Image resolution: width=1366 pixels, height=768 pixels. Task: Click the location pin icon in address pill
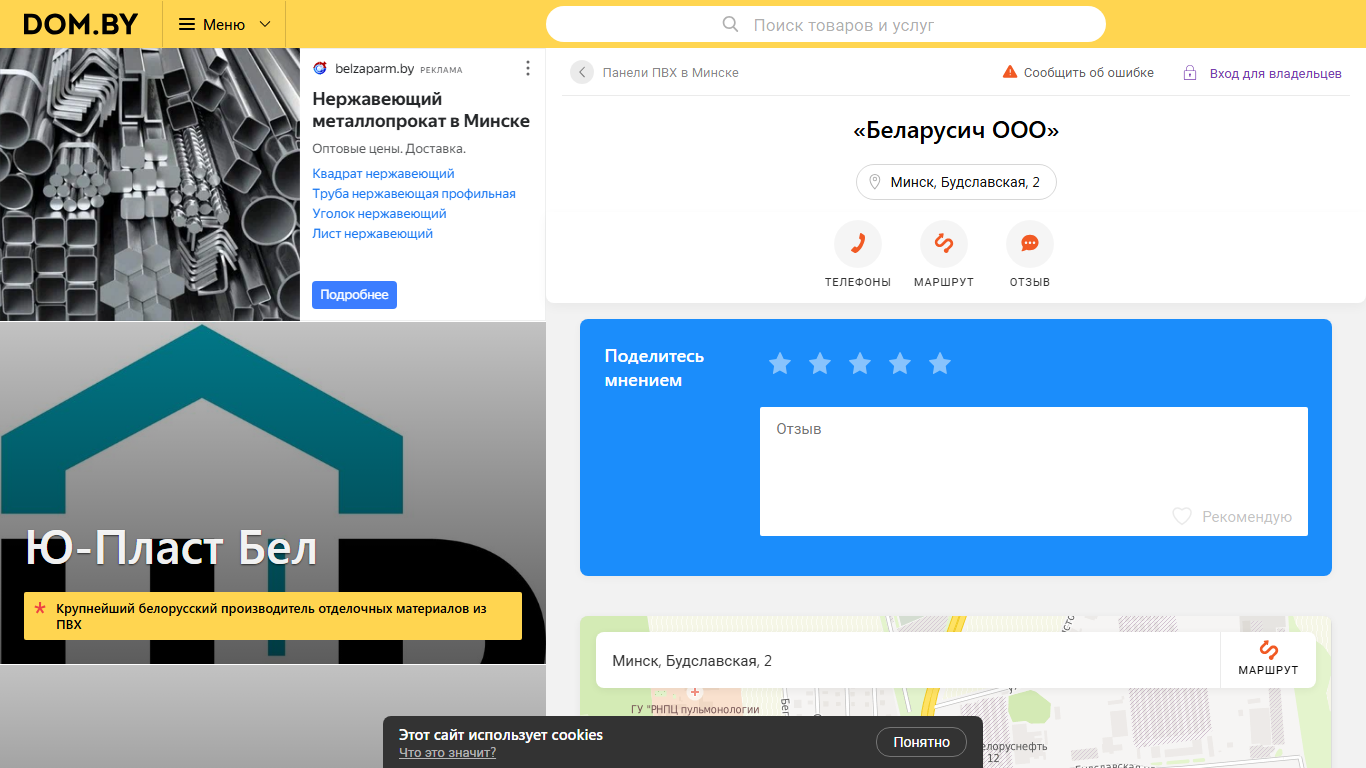(875, 182)
